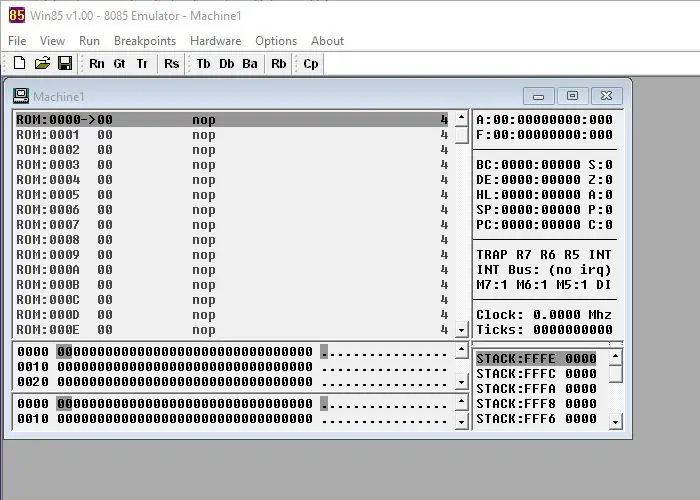
Task: Click the Rb toolbar button
Action: point(279,64)
